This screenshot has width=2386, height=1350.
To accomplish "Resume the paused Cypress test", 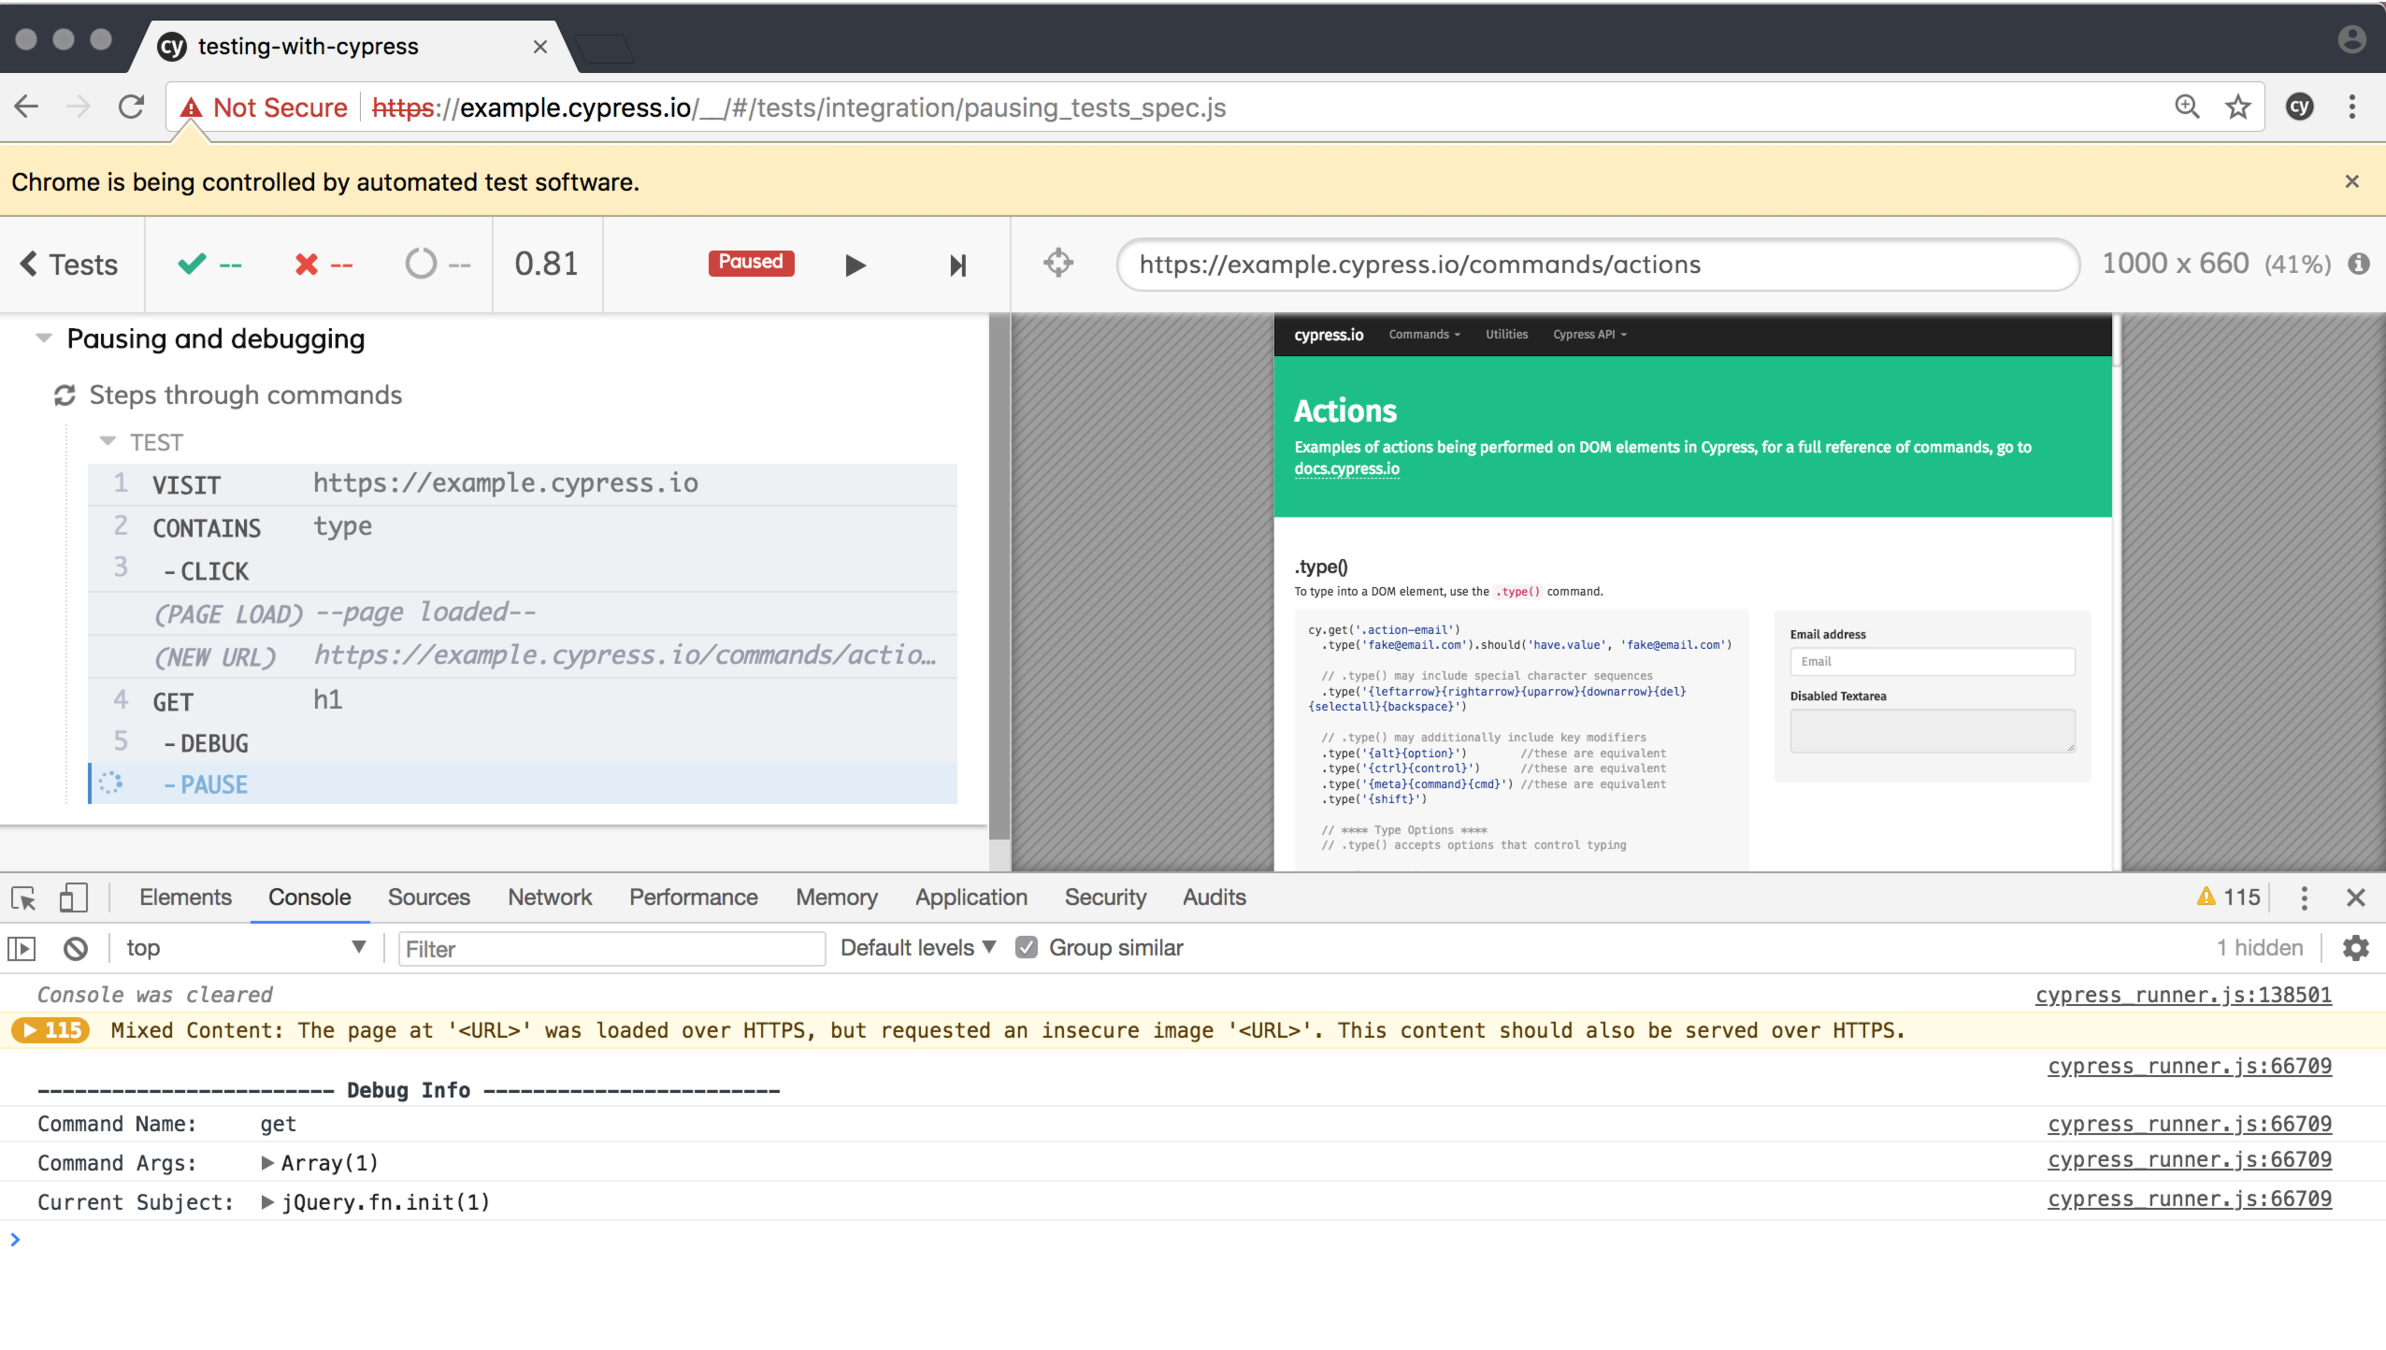I will coord(855,265).
